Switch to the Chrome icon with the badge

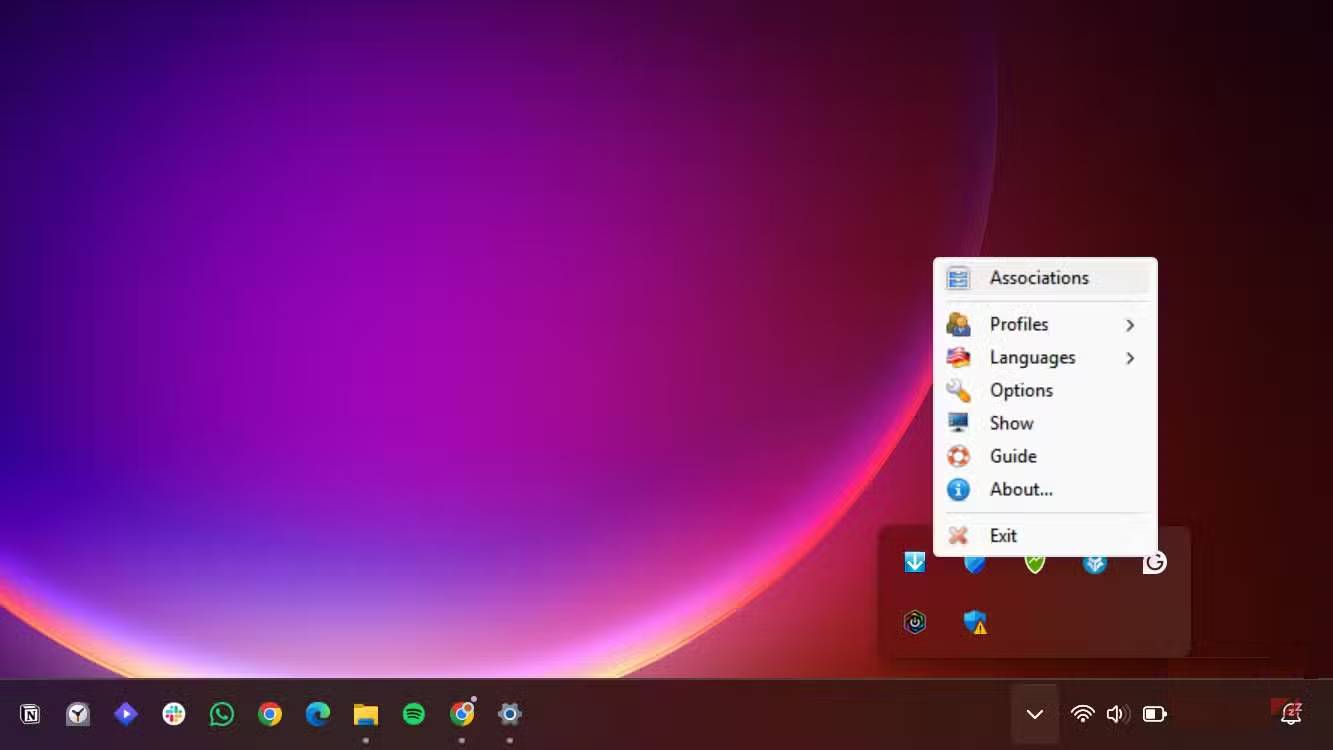[462, 714]
